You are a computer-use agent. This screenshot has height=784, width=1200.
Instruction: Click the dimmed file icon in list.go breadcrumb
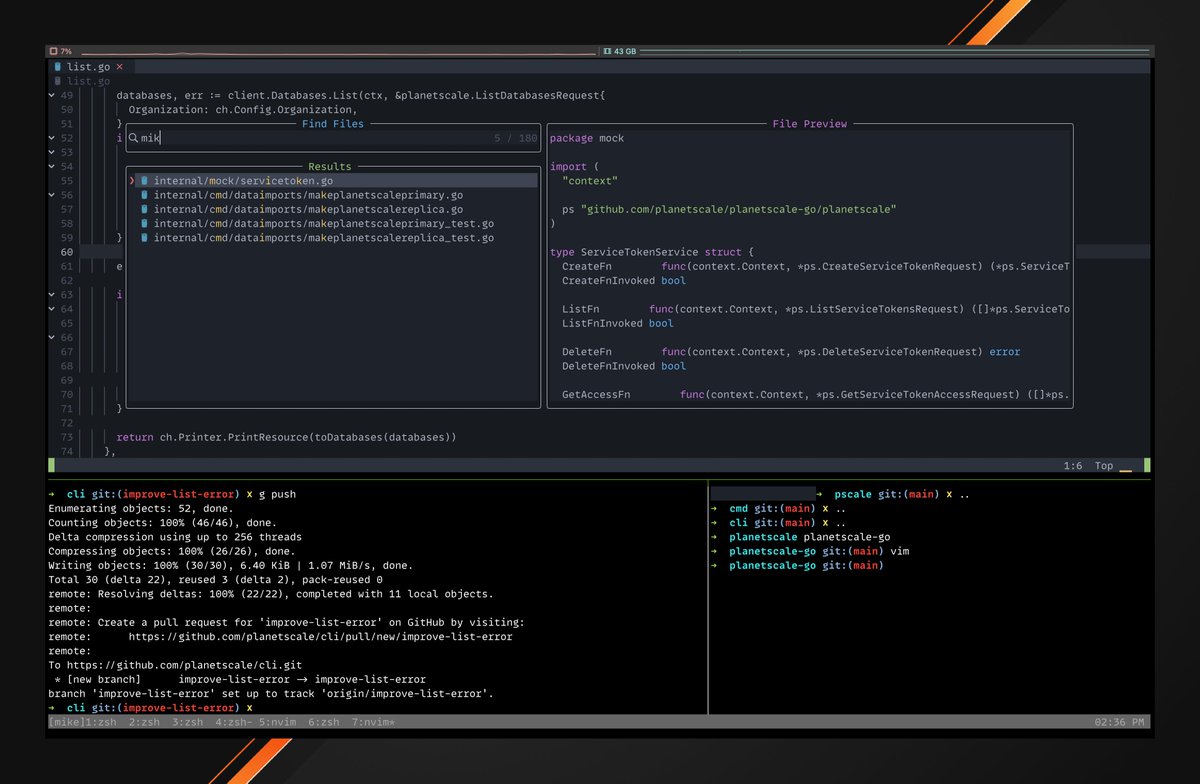point(58,81)
